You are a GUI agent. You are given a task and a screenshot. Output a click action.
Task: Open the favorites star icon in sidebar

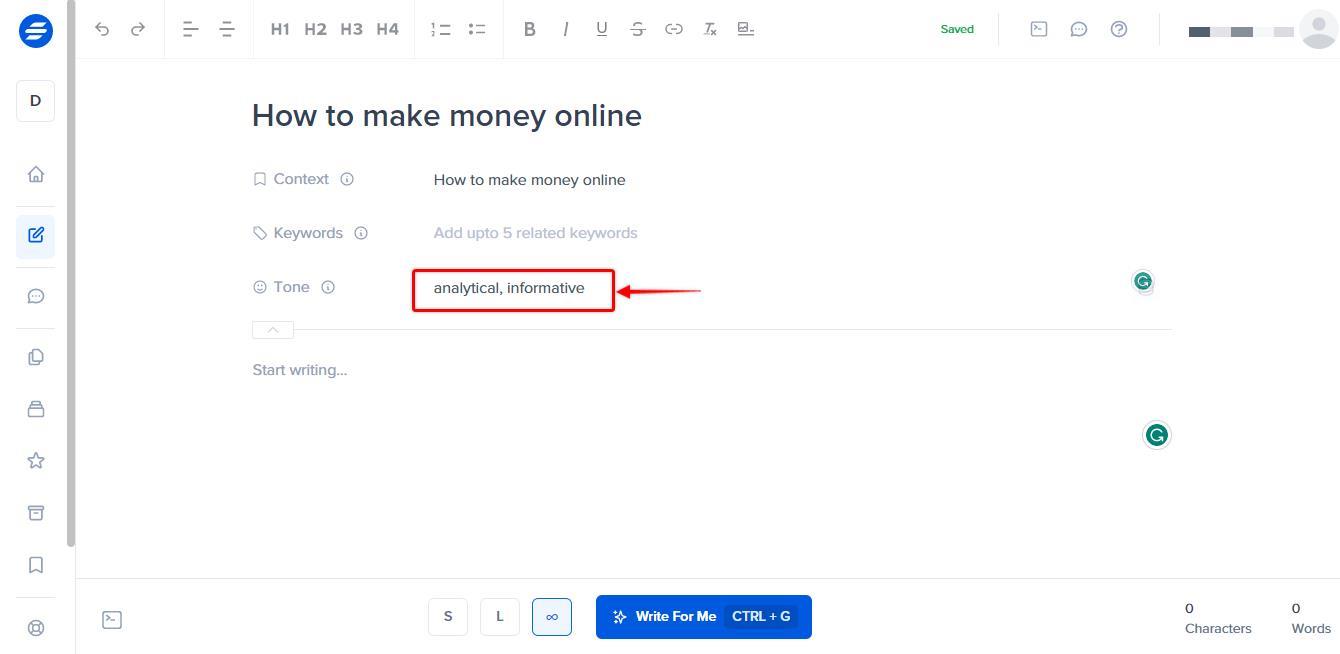(36, 460)
